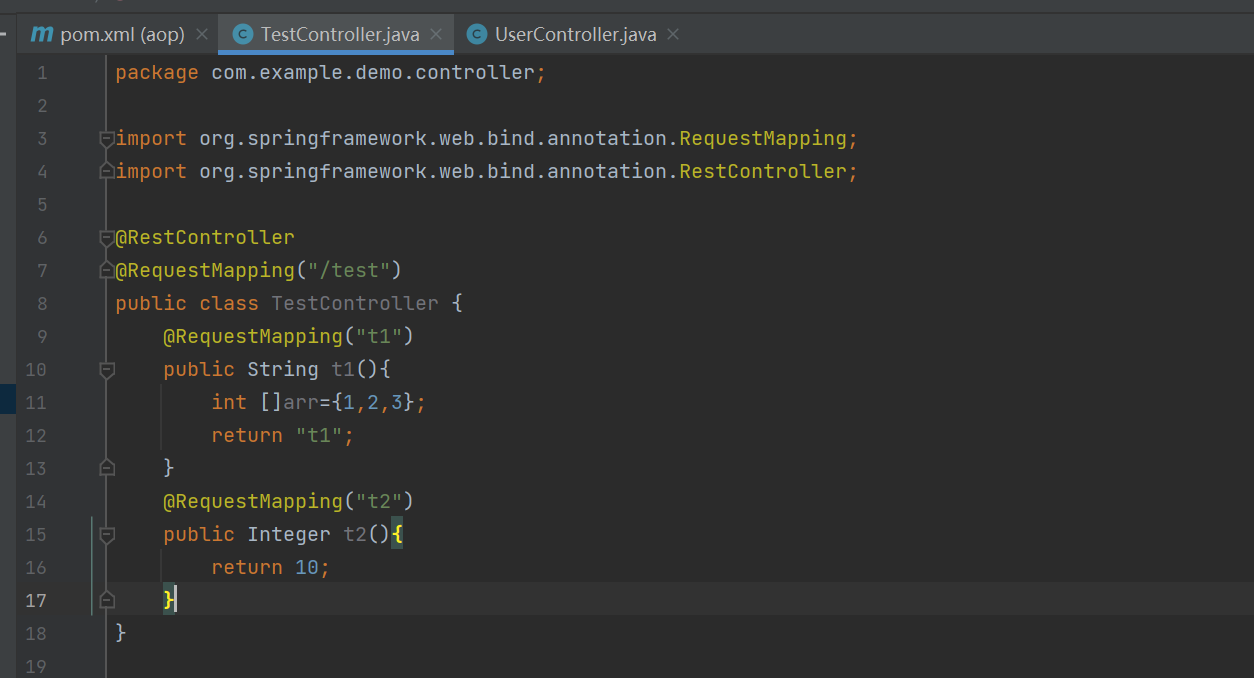This screenshot has width=1254, height=678.
Task: Collapse the t1 method at line 10
Action: tap(107, 370)
